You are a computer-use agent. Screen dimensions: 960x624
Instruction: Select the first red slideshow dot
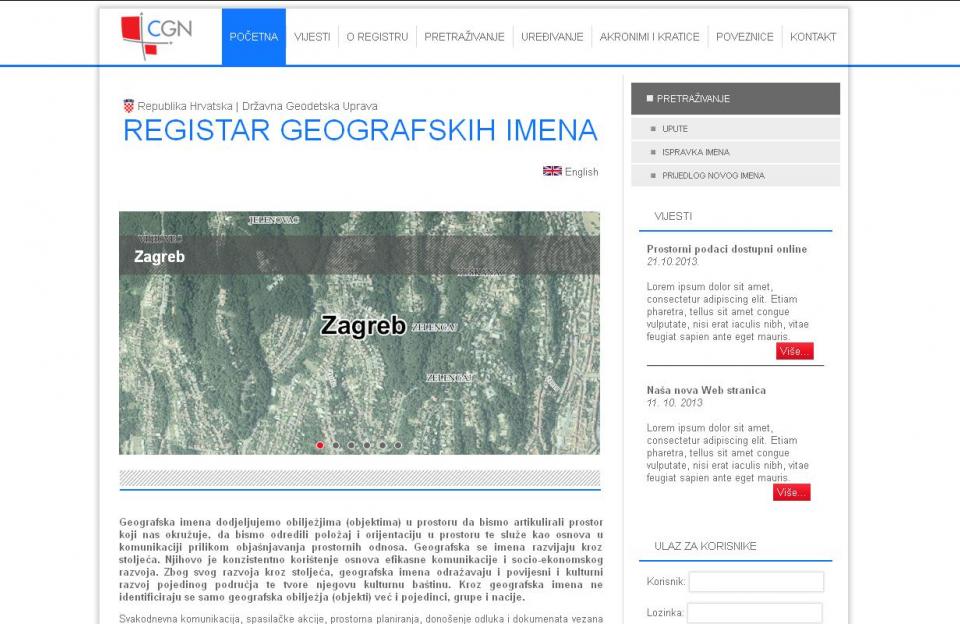(320, 445)
